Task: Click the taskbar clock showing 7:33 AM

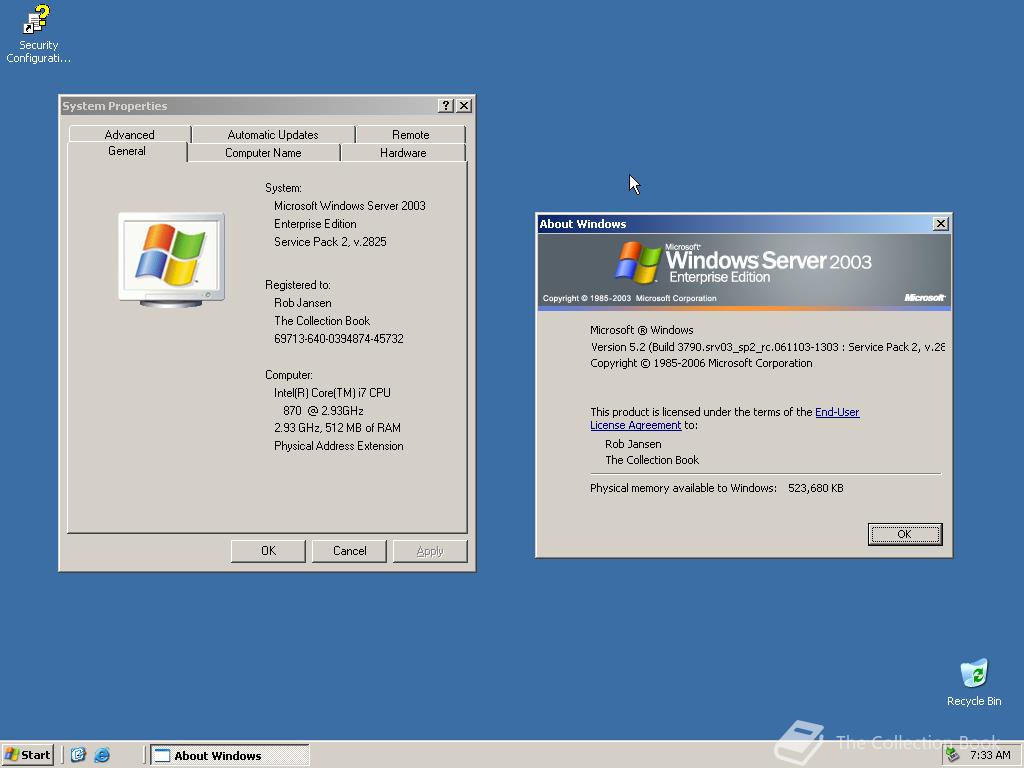Action: point(990,755)
